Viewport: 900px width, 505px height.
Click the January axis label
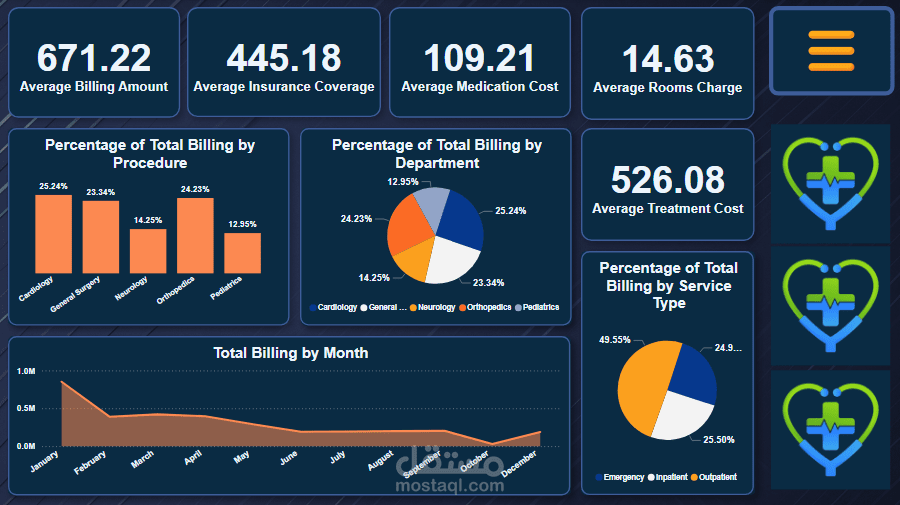[44, 461]
